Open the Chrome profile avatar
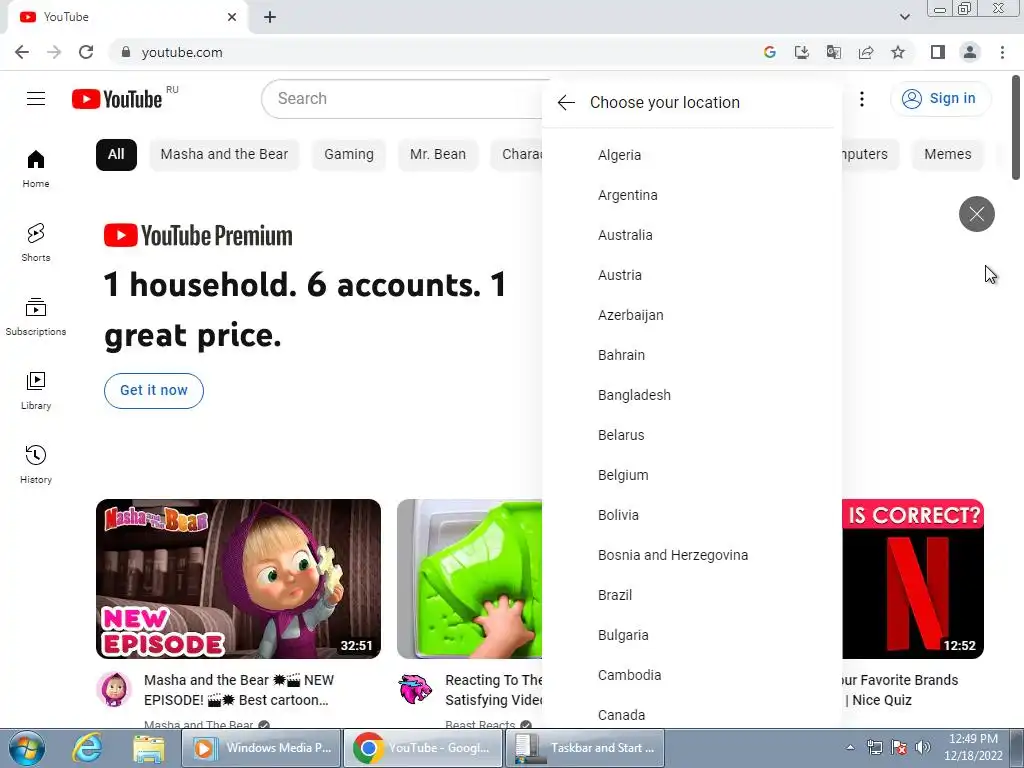The image size is (1024, 768). pyautogui.click(x=970, y=52)
